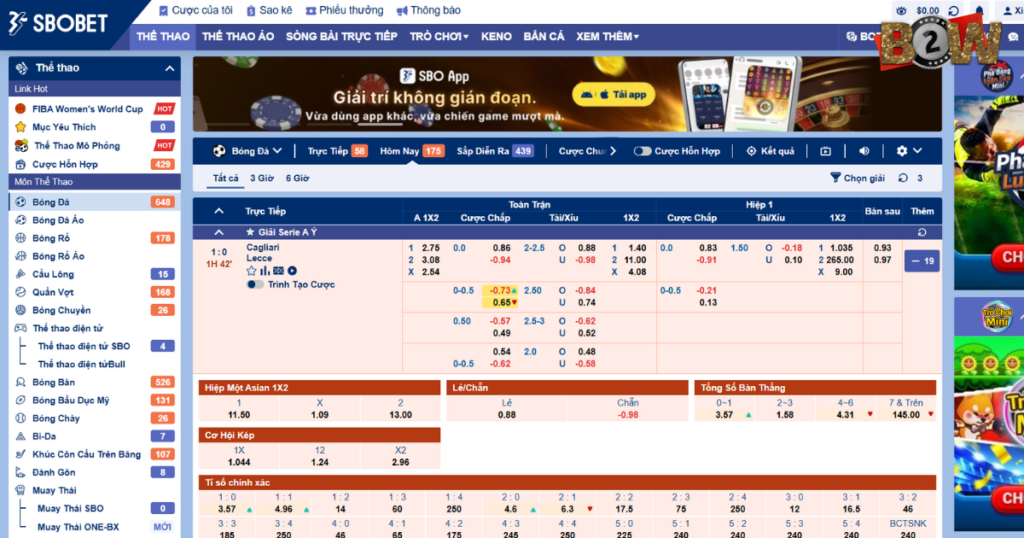The image size is (1024, 538).
Task: Click the Cầu Lông badminton icon
Action: coord(21,274)
